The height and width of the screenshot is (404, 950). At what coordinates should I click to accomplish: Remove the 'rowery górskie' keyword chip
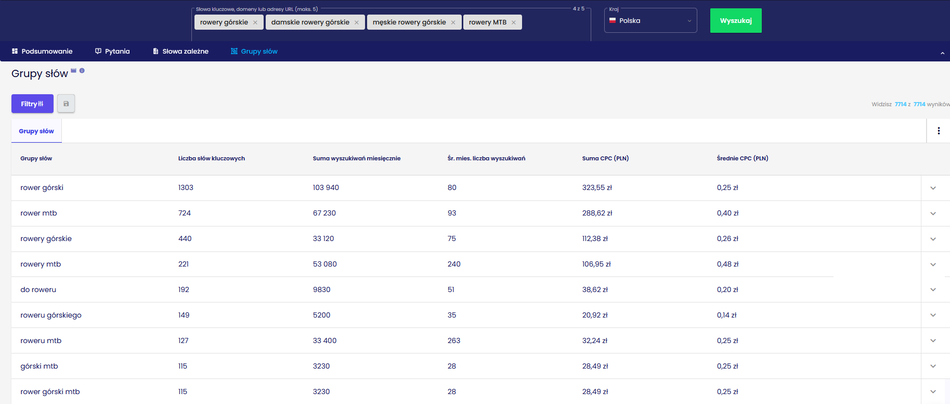click(255, 22)
